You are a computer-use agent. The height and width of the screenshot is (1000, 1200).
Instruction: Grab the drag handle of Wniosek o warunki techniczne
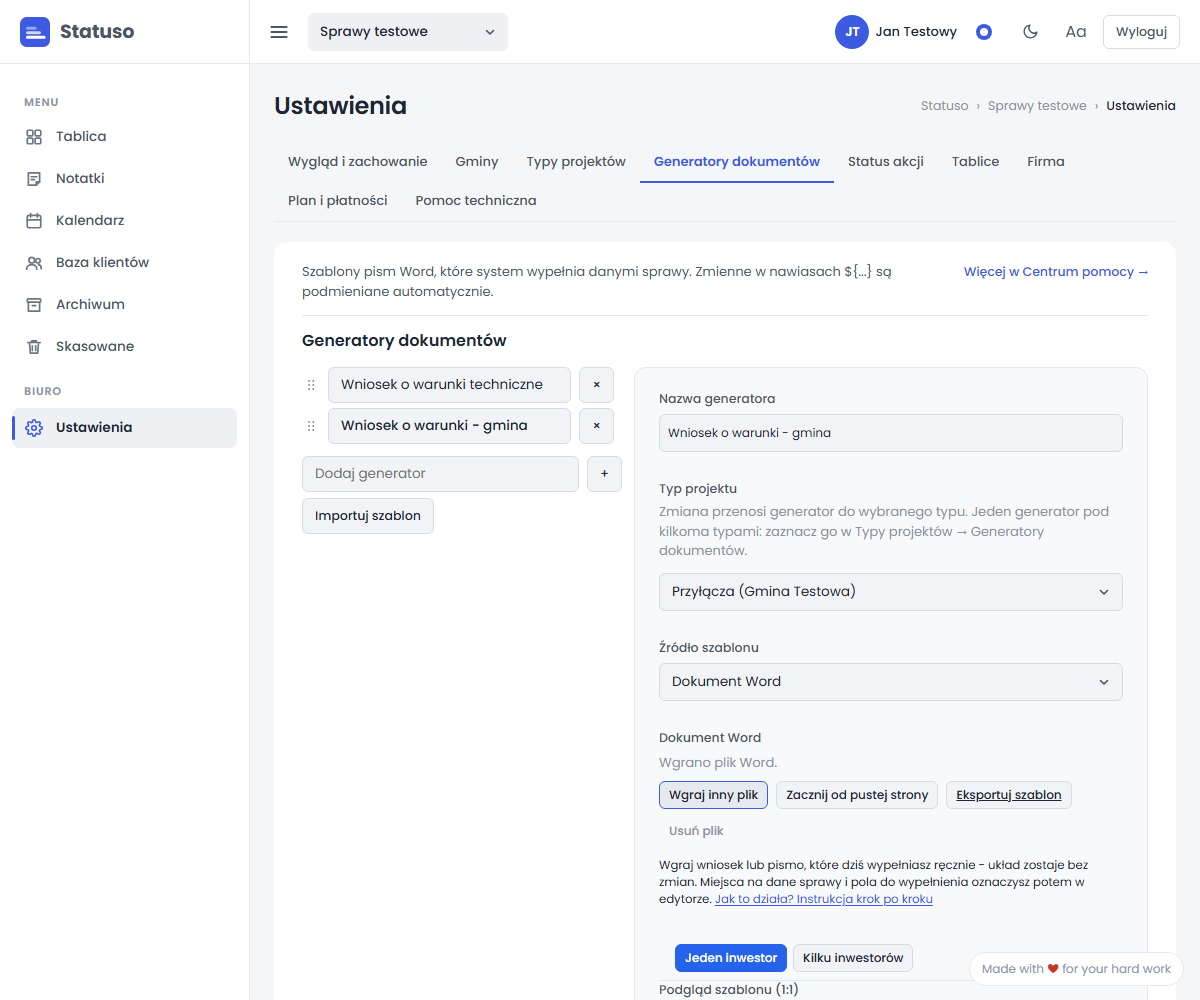click(x=311, y=385)
